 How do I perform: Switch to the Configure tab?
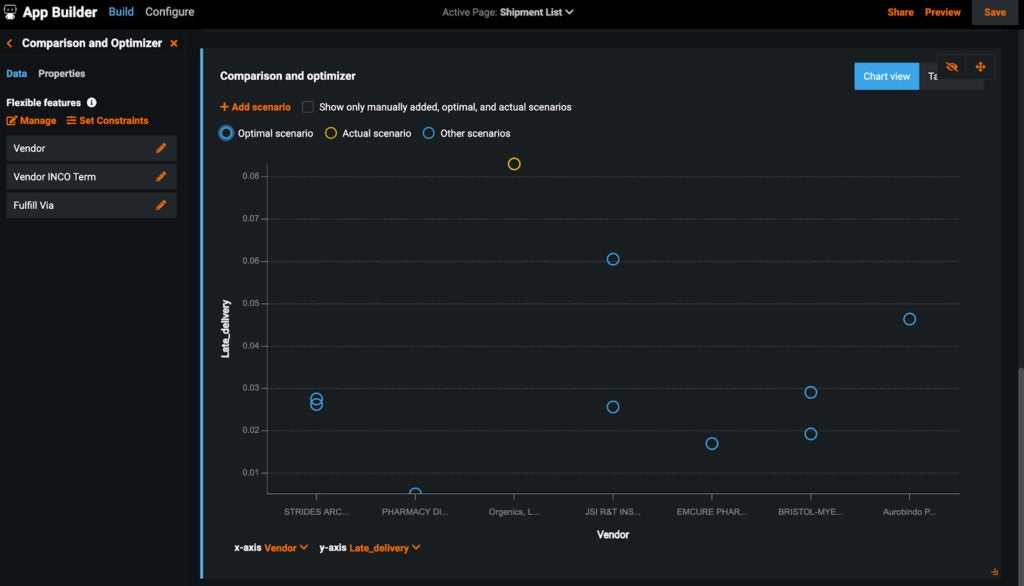coord(169,12)
